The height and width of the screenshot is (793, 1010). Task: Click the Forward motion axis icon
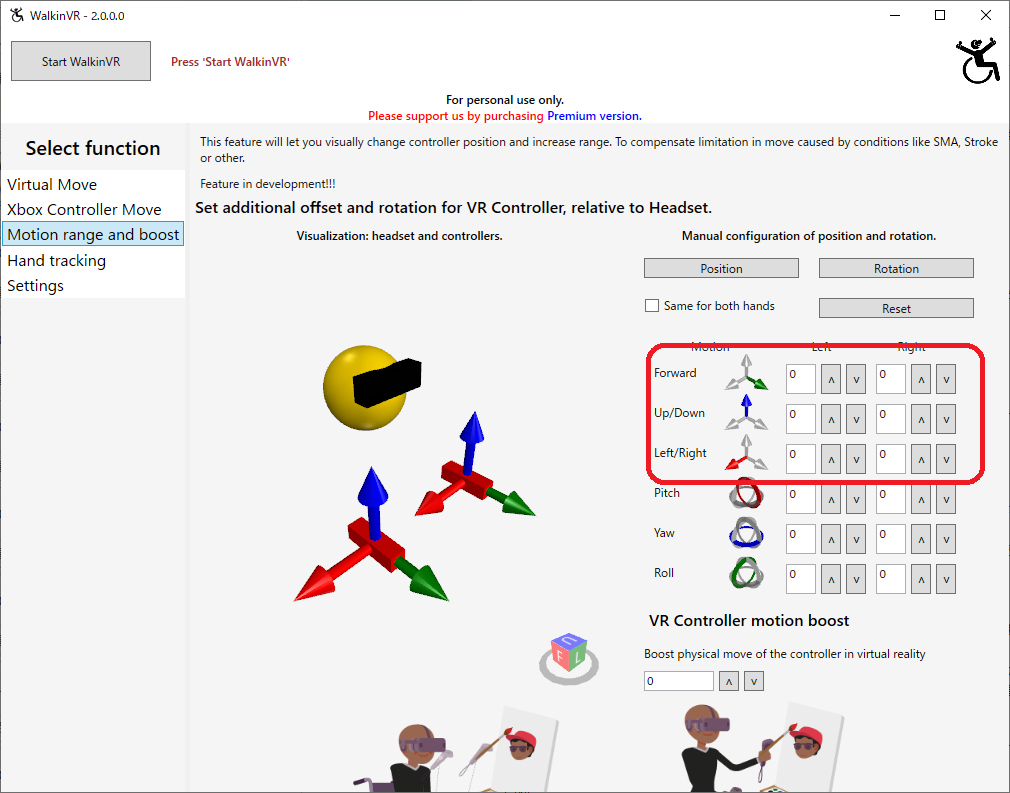(x=746, y=372)
